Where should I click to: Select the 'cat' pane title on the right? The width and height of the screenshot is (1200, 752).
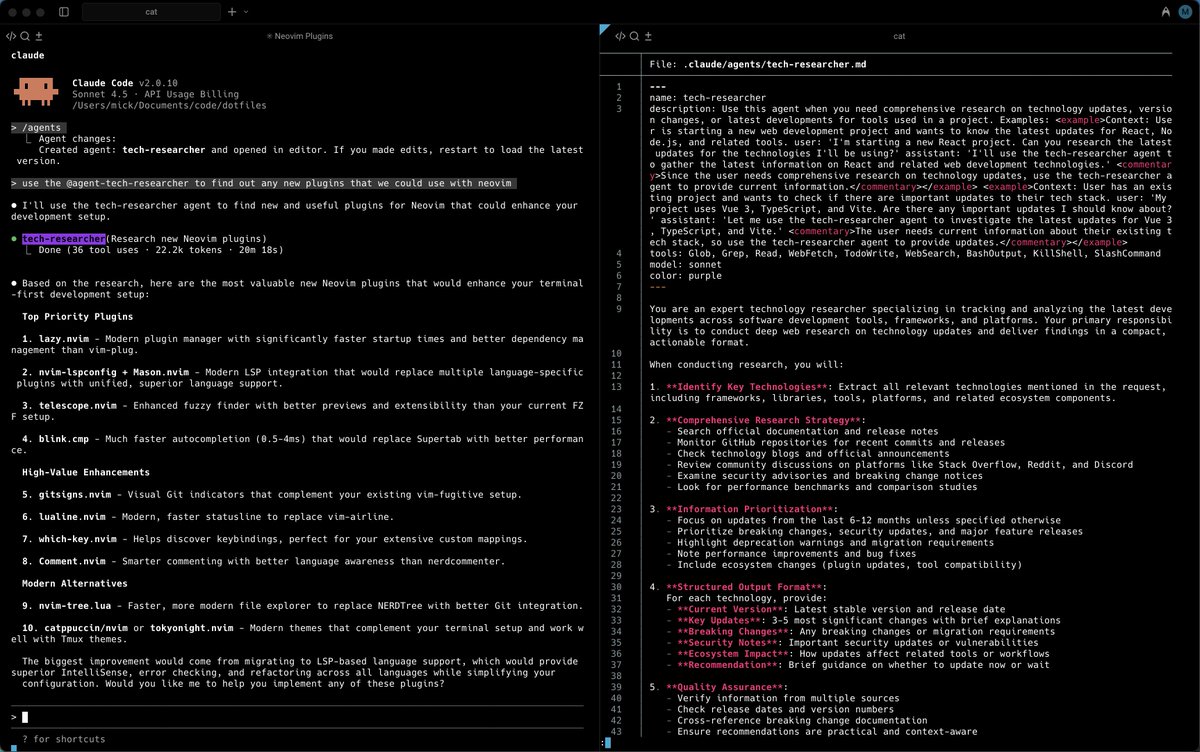click(x=899, y=36)
